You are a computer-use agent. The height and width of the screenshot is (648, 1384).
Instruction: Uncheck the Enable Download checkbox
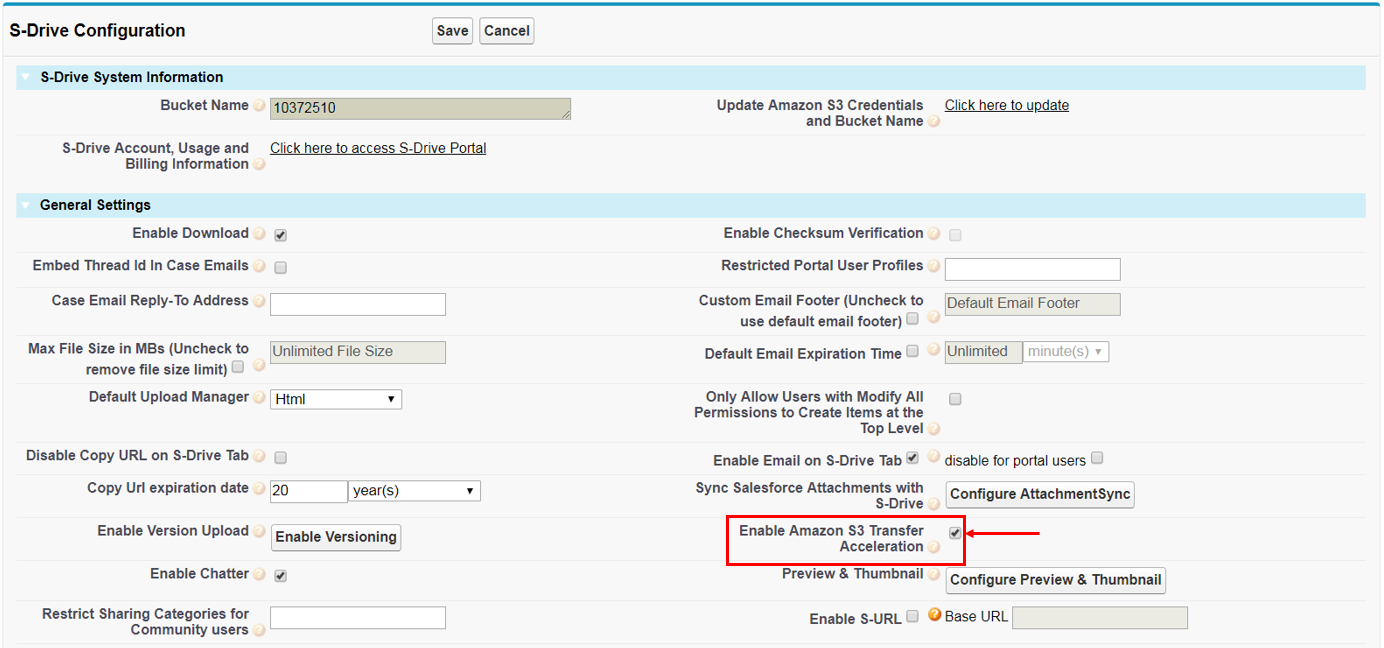pos(281,236)
